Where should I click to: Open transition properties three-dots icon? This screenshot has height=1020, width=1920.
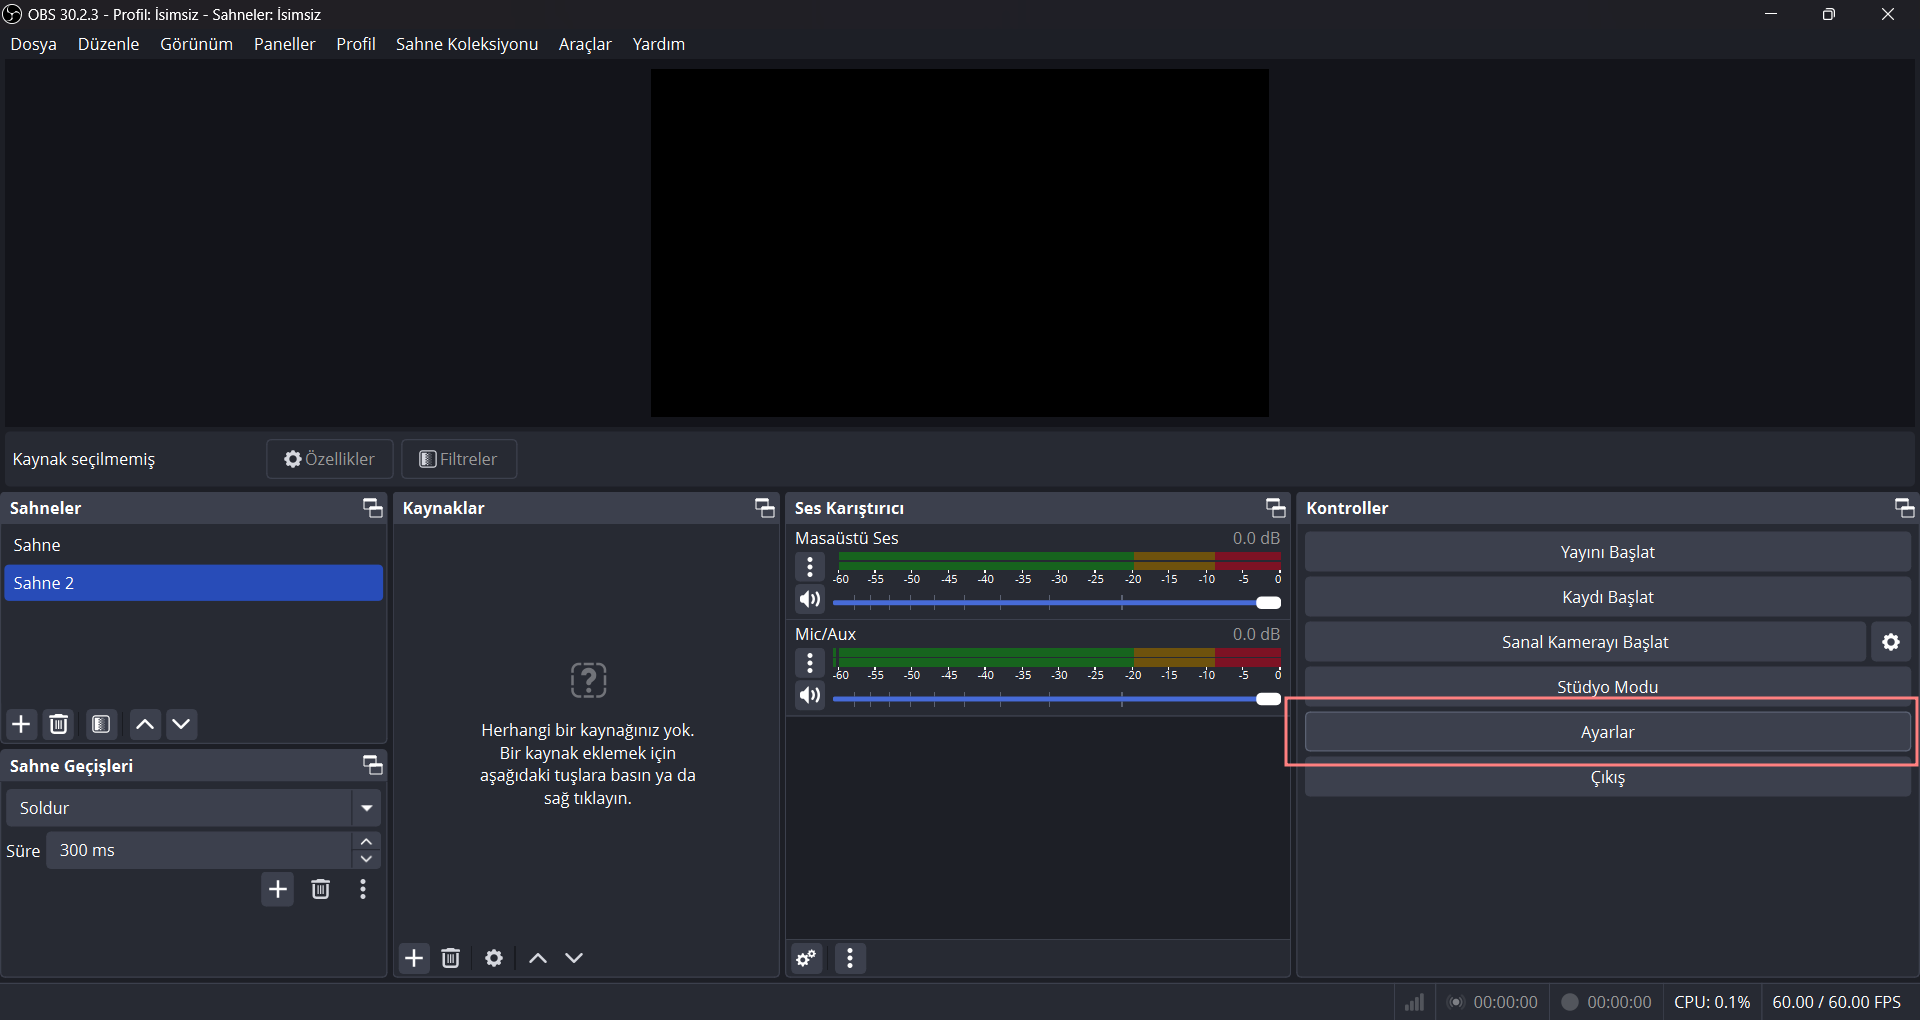tap(363, 890)
